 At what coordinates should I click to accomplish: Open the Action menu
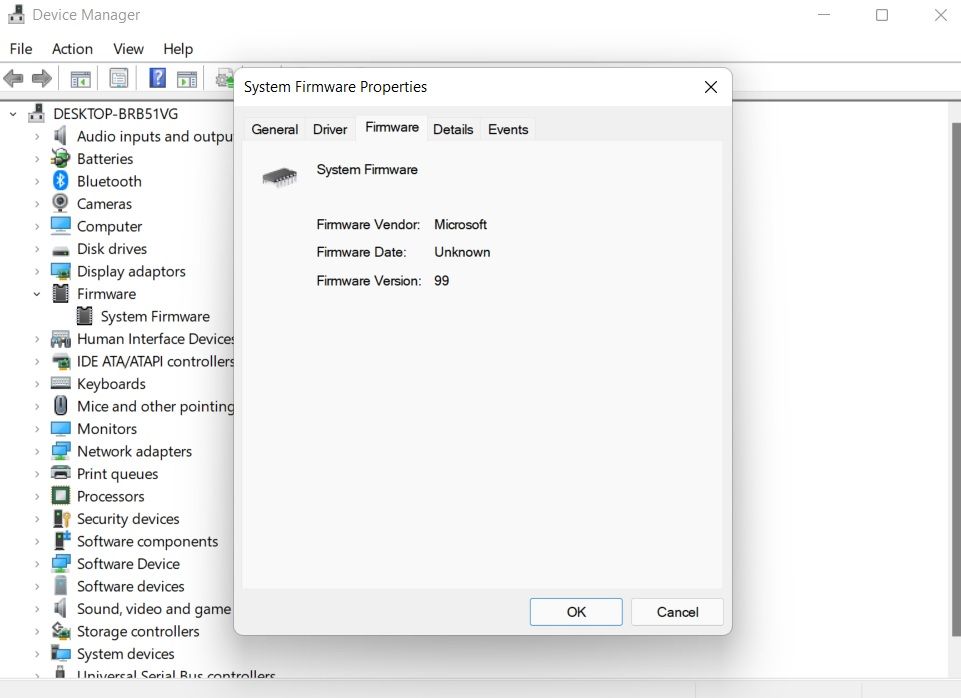[72, 49]
